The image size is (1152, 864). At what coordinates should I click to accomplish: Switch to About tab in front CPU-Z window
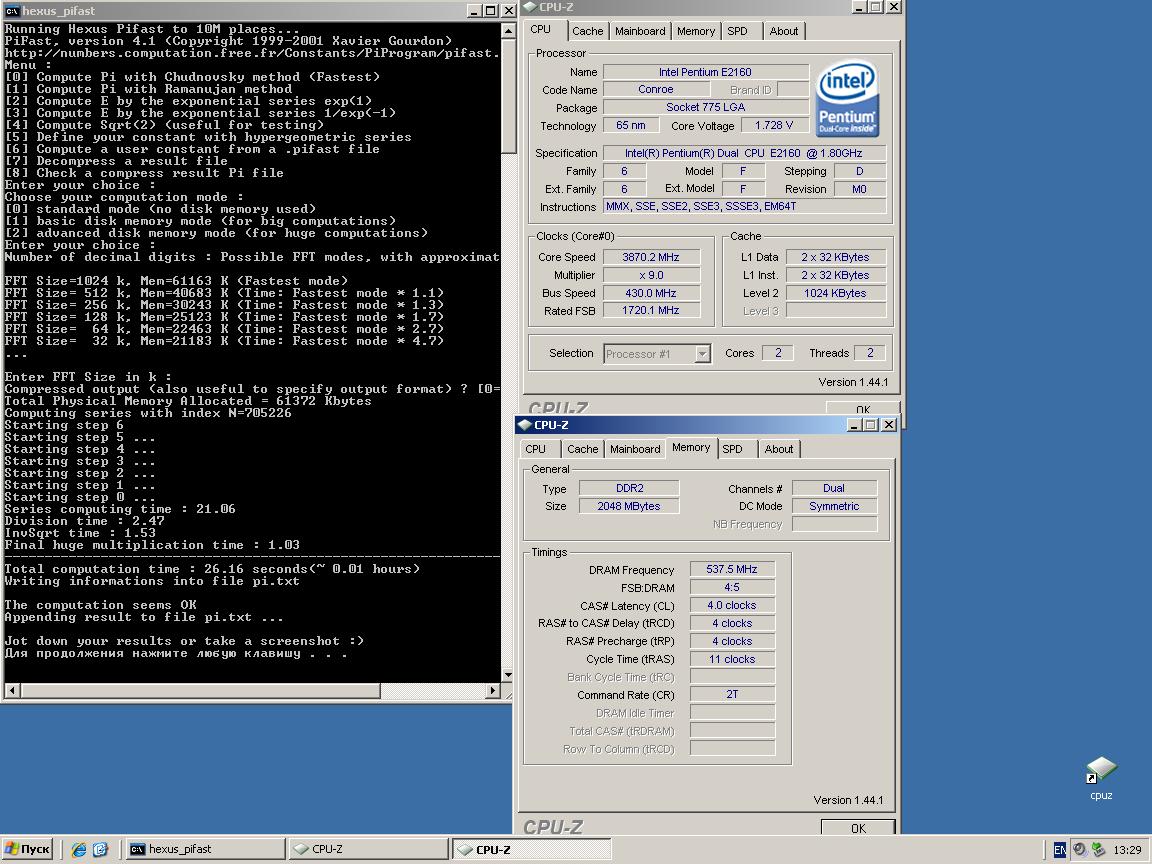click(x=779, y=449)
